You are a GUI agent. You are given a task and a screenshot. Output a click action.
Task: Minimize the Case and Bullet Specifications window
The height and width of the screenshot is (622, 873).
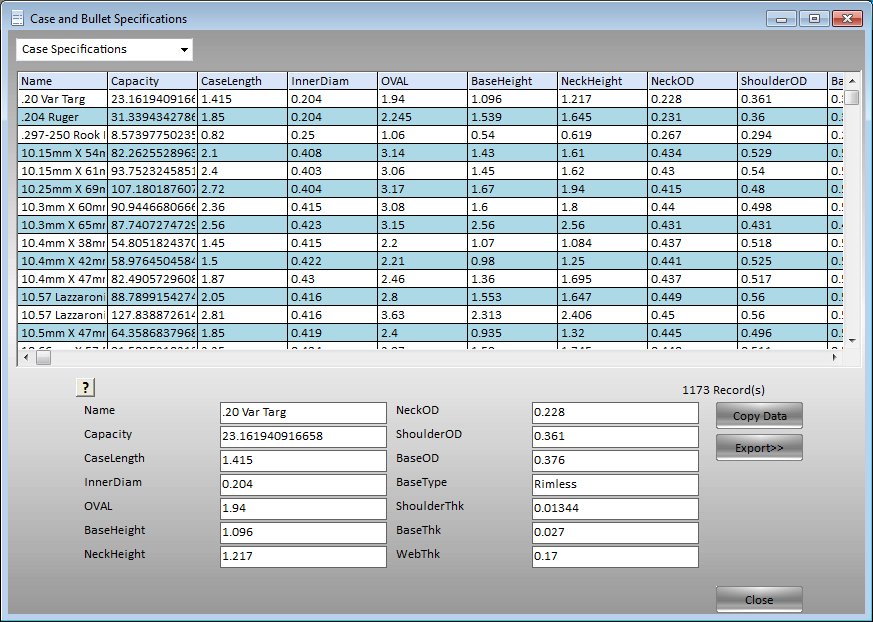[780, 17]
